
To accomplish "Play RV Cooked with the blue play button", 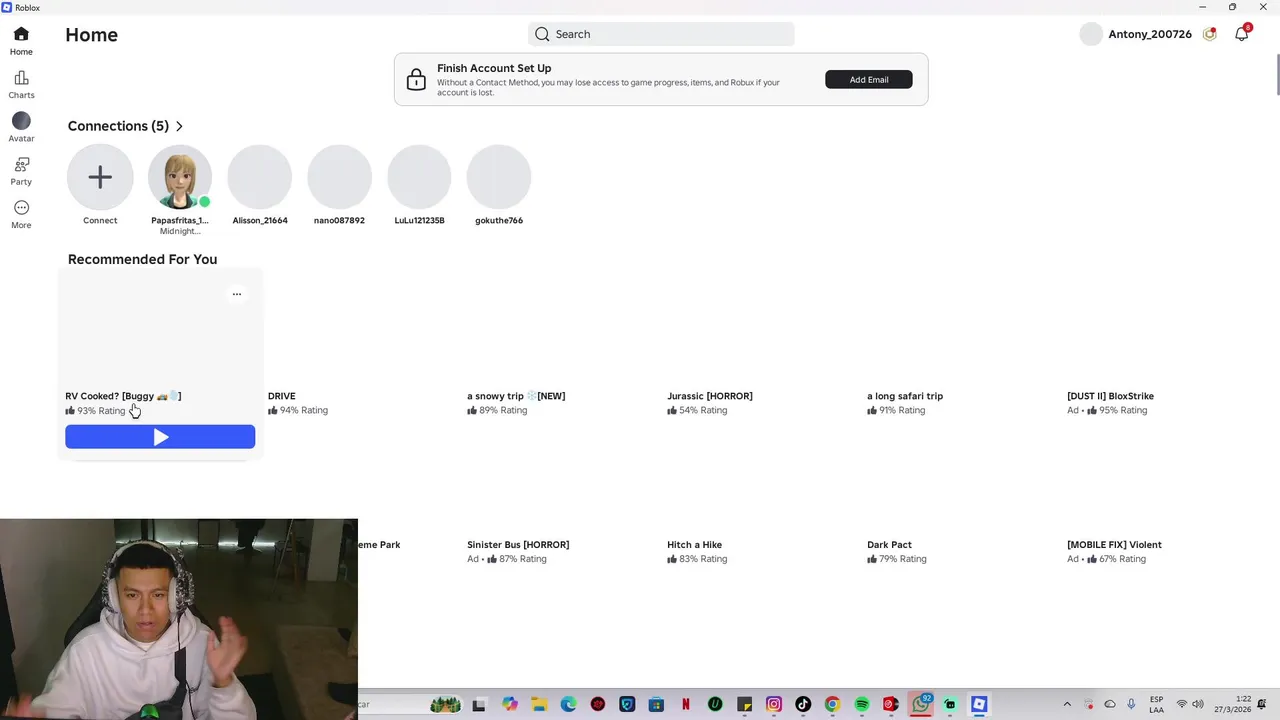I will coord(160,436).
